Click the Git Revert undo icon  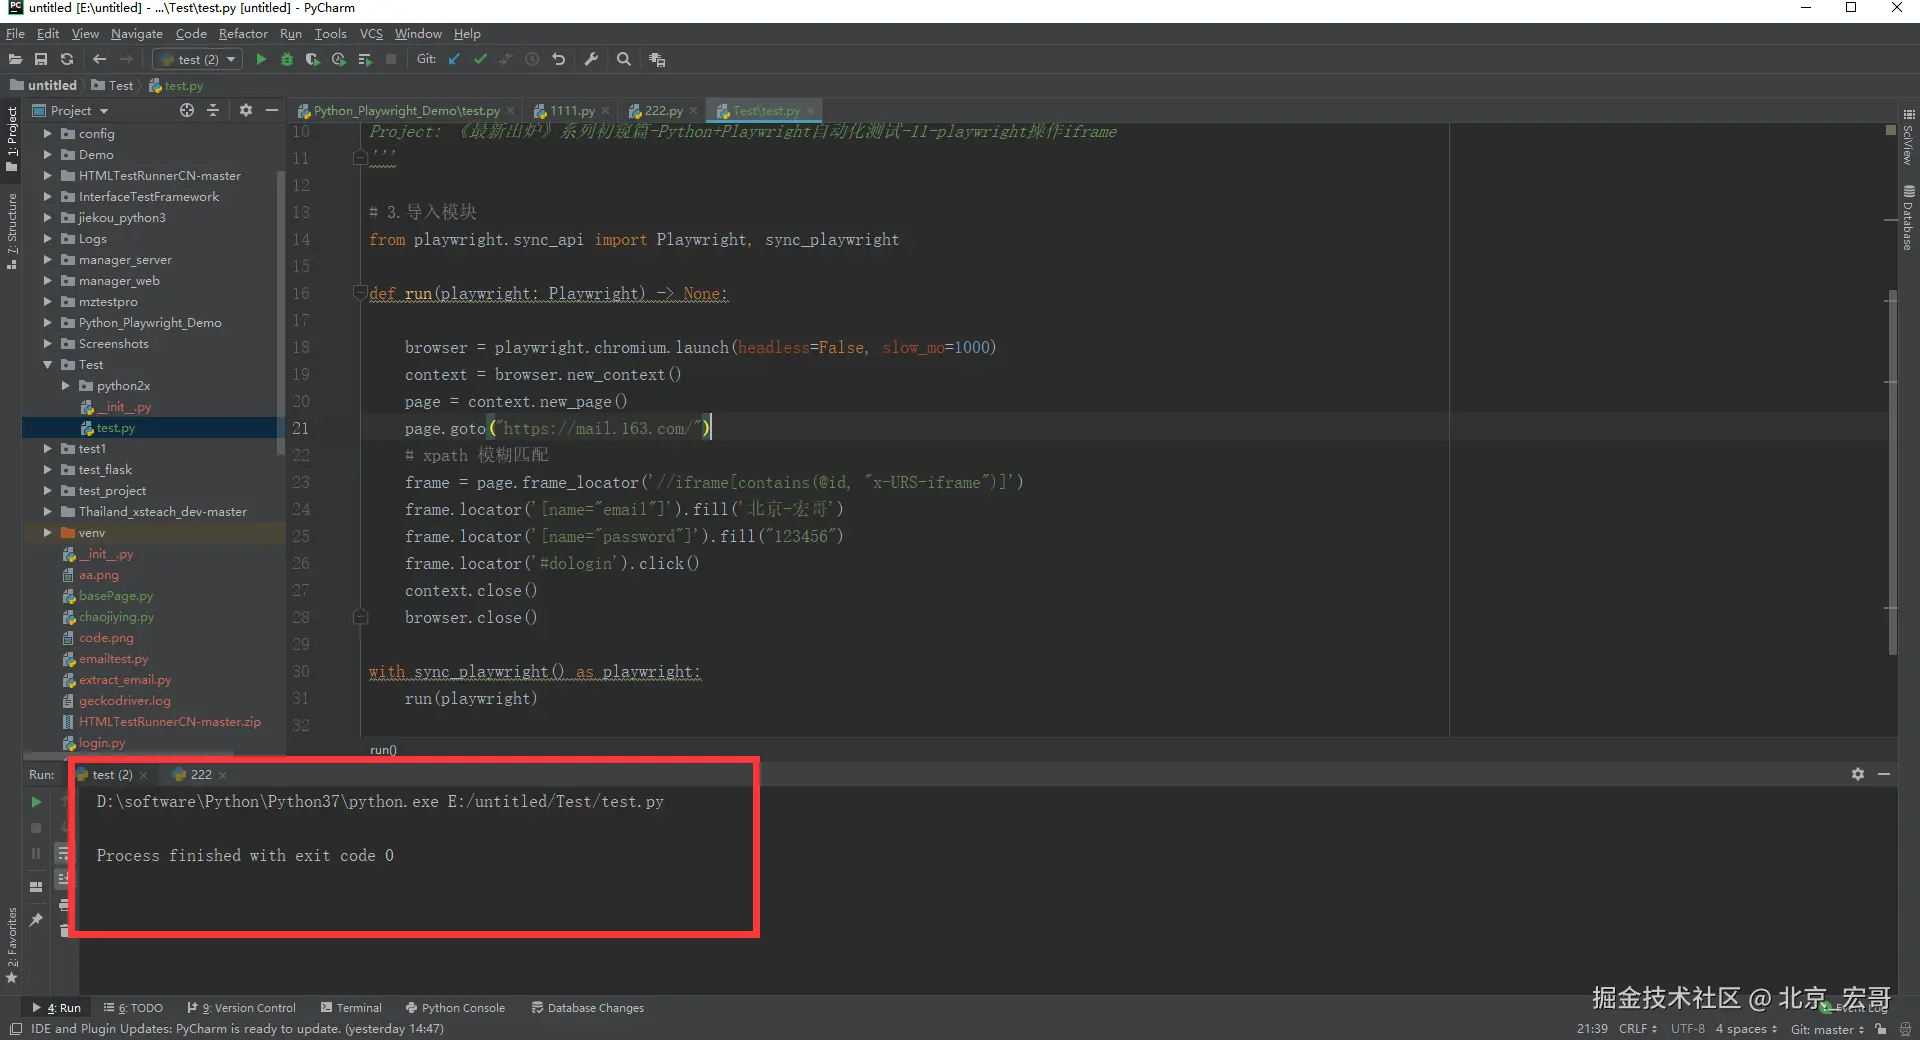559,59
